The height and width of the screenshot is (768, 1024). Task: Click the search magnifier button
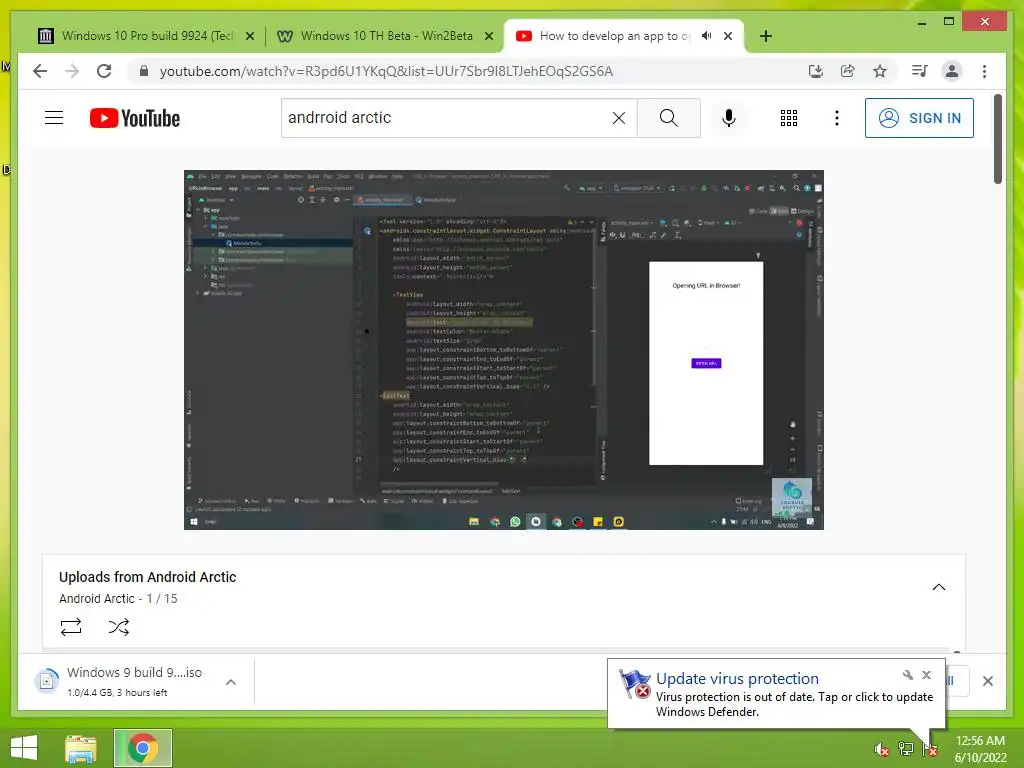(669, 118)
